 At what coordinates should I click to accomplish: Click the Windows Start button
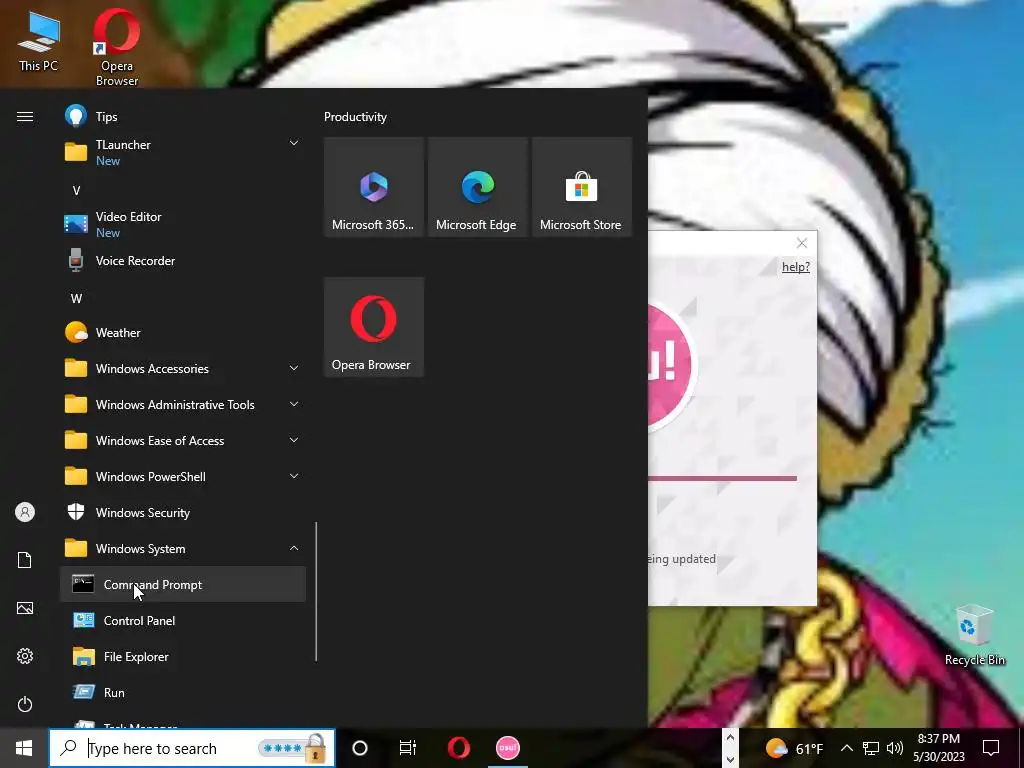pyautogui.click(x=24, y=748)
